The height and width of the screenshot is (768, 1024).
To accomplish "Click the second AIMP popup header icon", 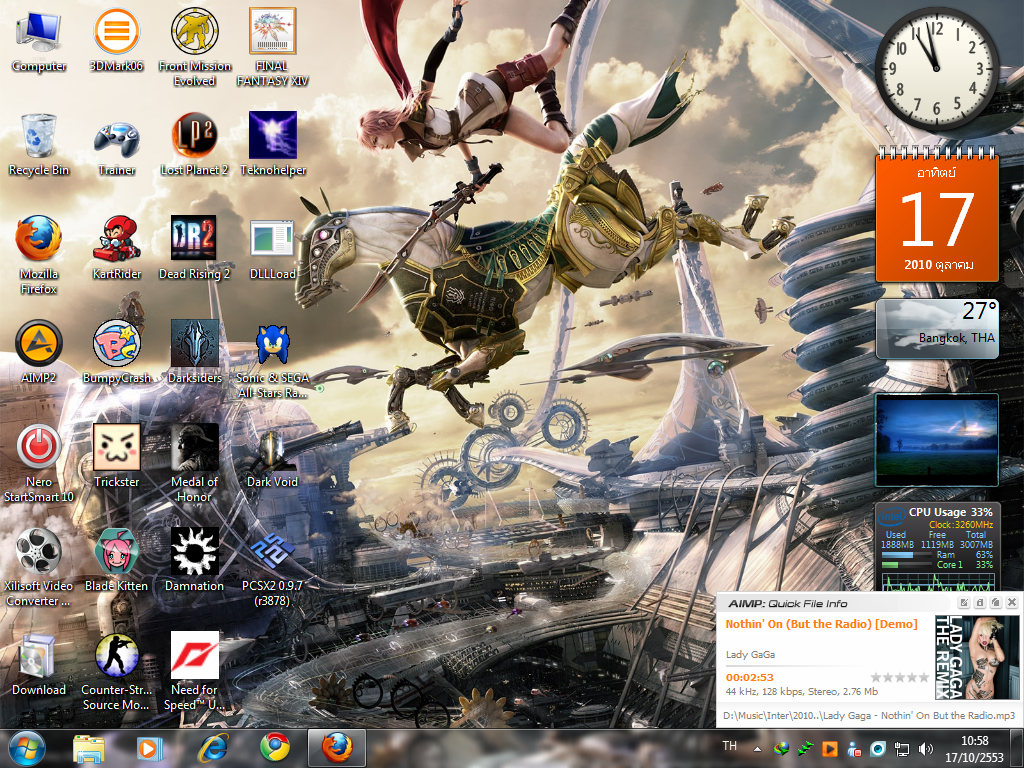I will point(980,603).
